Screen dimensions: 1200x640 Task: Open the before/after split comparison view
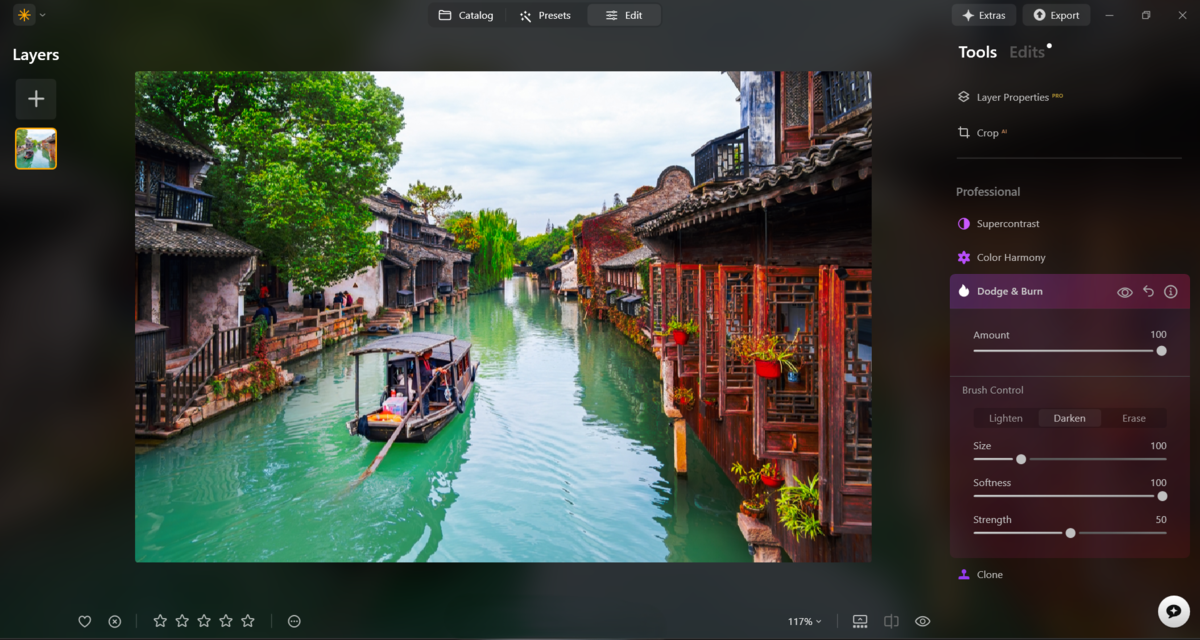click(893, 620)
